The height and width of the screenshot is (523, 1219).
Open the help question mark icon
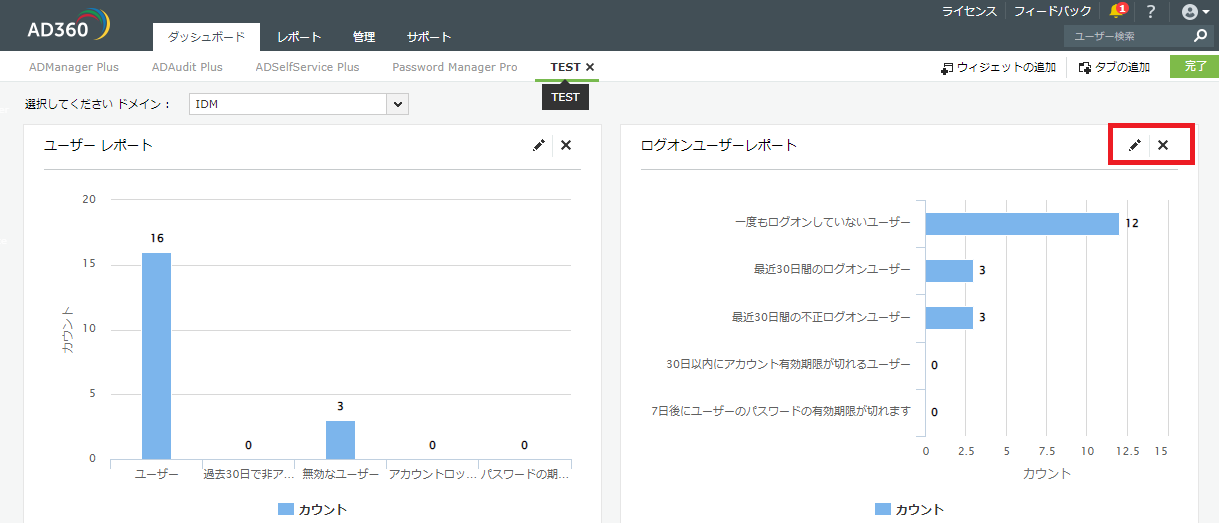click(x=1150, y=12)
